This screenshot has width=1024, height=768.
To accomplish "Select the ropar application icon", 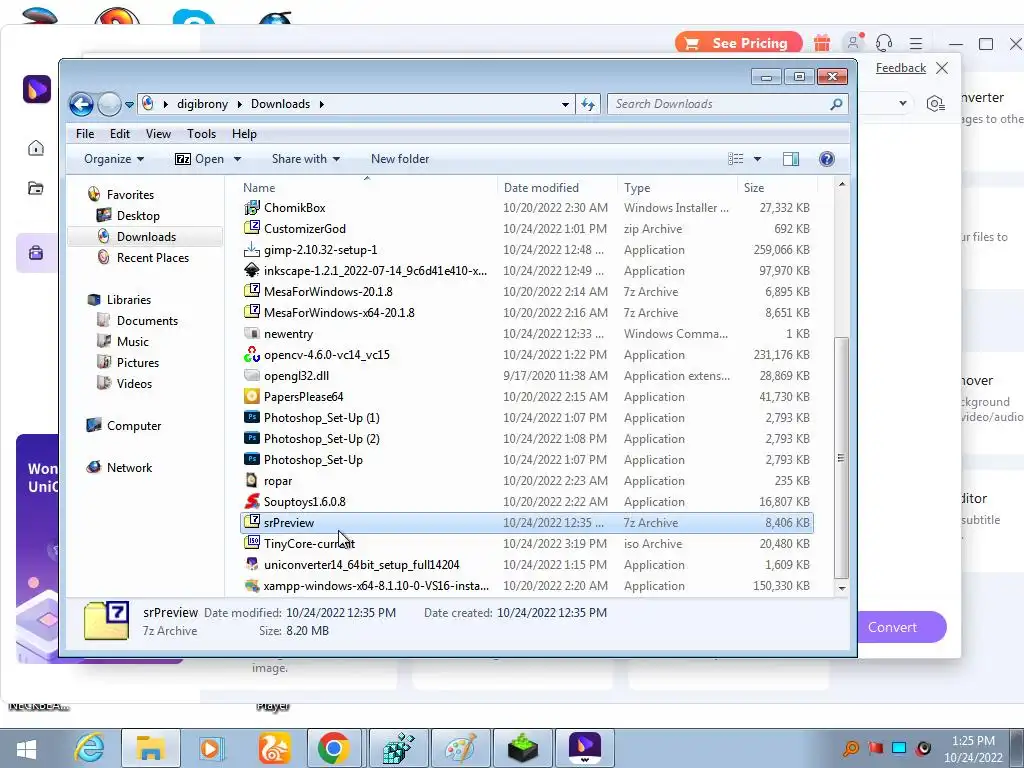I will pyautogui.click(x=251, y=481).
